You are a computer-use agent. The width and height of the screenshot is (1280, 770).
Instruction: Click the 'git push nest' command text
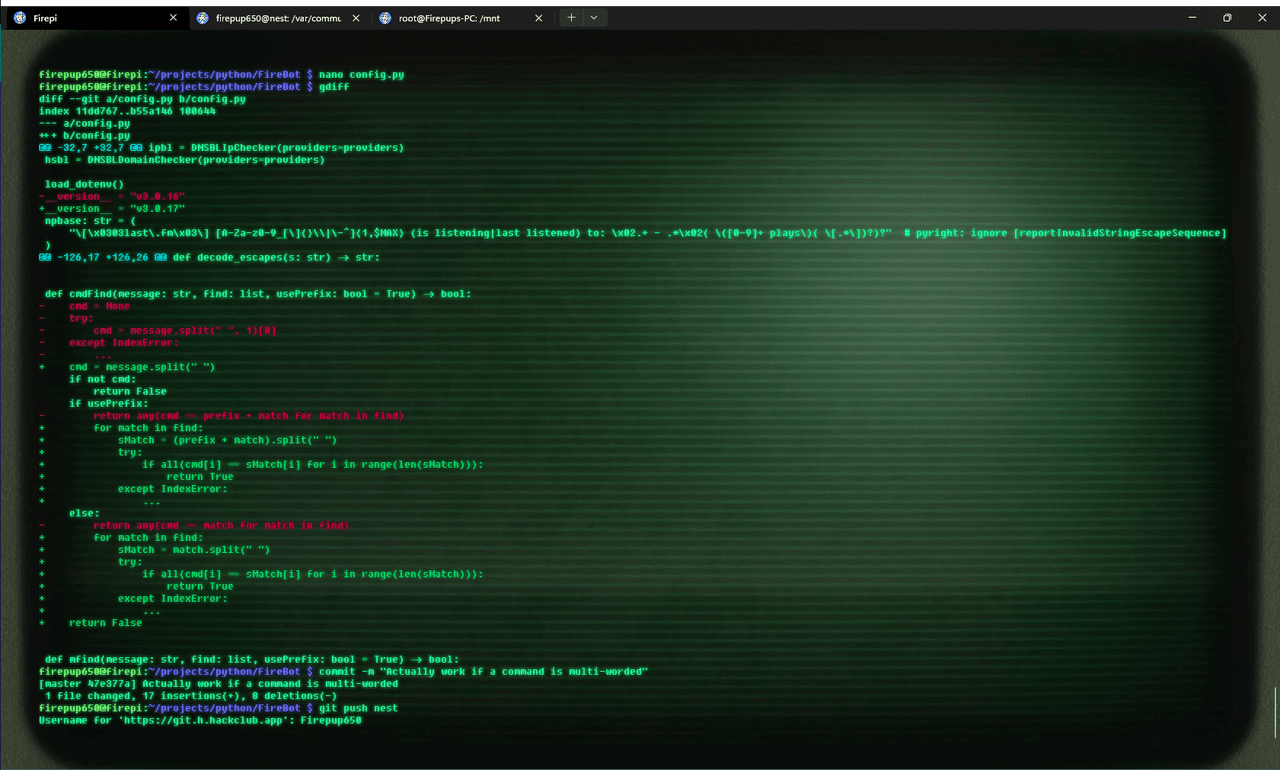(358, 708)
